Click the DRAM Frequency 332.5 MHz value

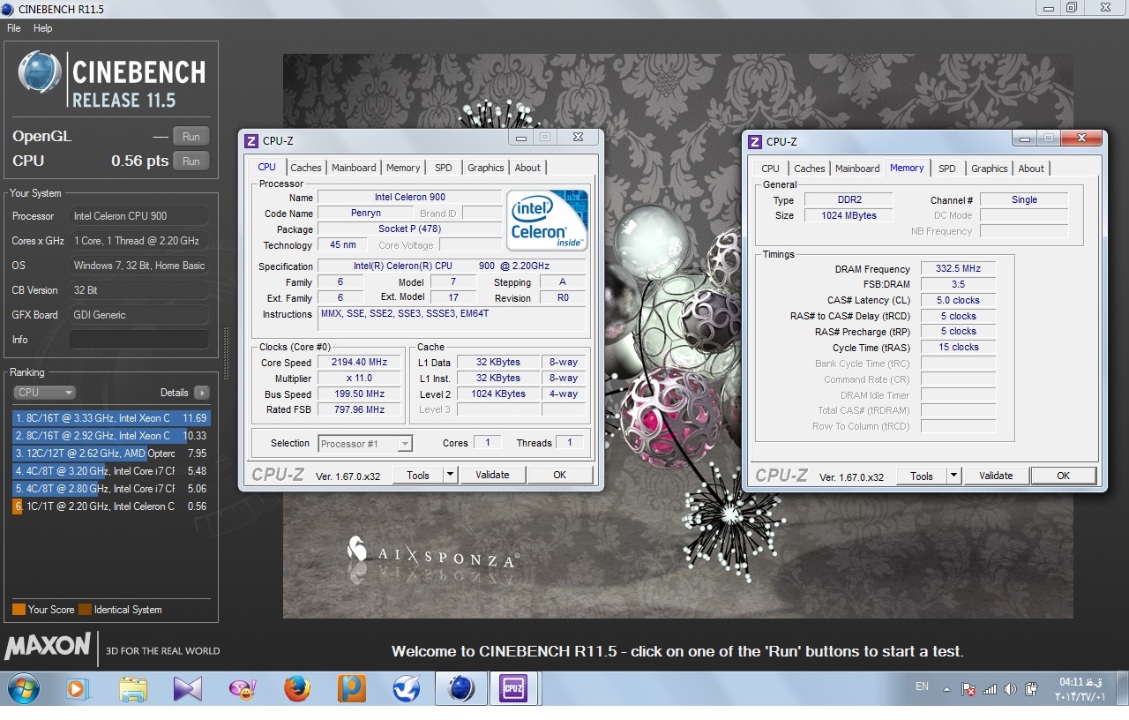(x=958, y=269)
